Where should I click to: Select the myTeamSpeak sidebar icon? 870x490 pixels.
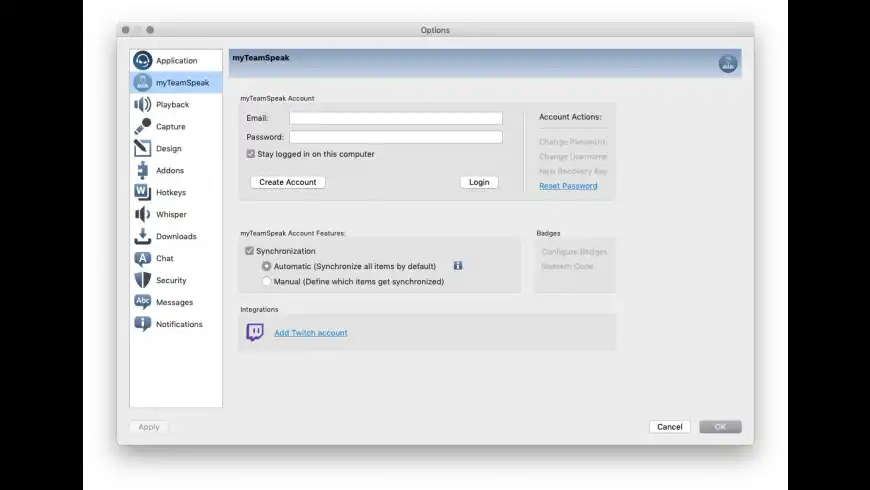point(143,83)
